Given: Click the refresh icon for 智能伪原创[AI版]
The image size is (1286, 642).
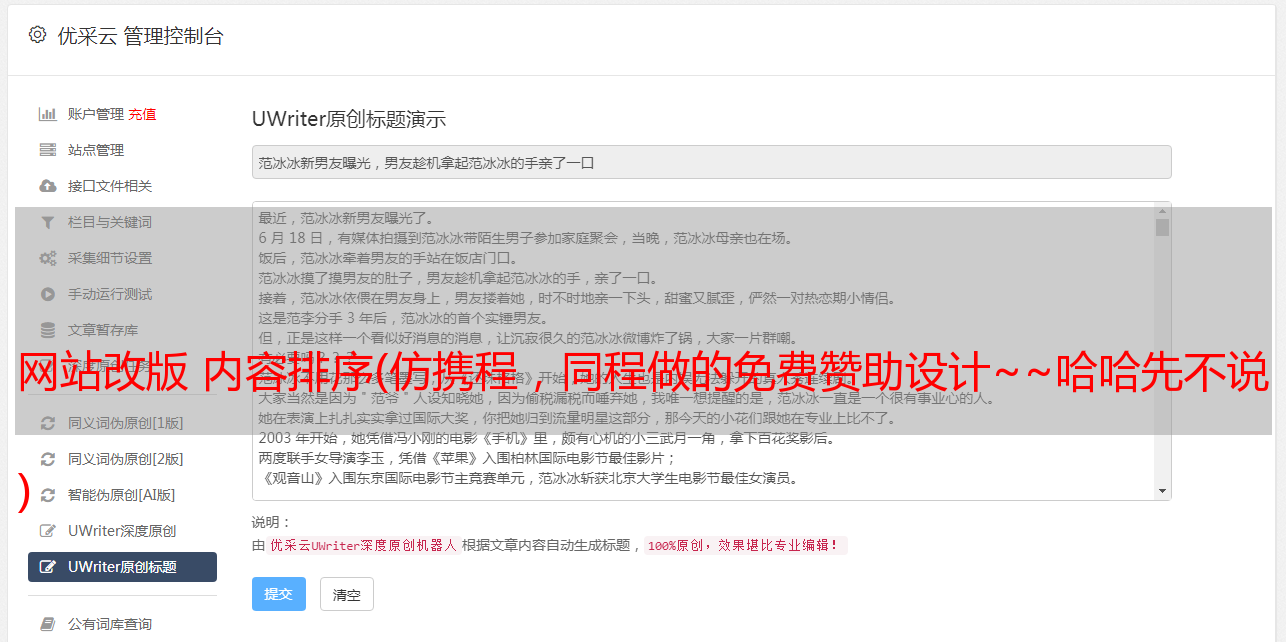Looking at the screenshot, I should point(47,495).
